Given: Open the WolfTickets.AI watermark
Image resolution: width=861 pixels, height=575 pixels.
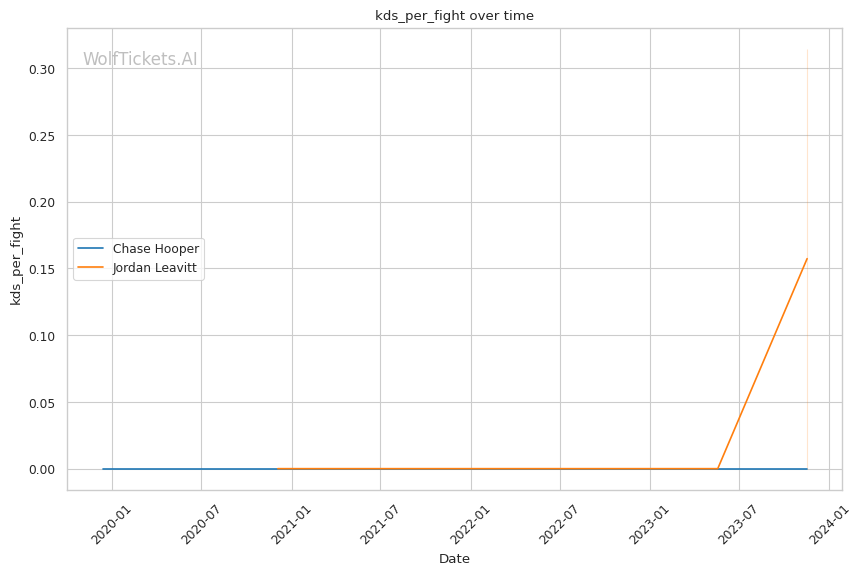Looking at the screenshot, I should click(140, 60).
